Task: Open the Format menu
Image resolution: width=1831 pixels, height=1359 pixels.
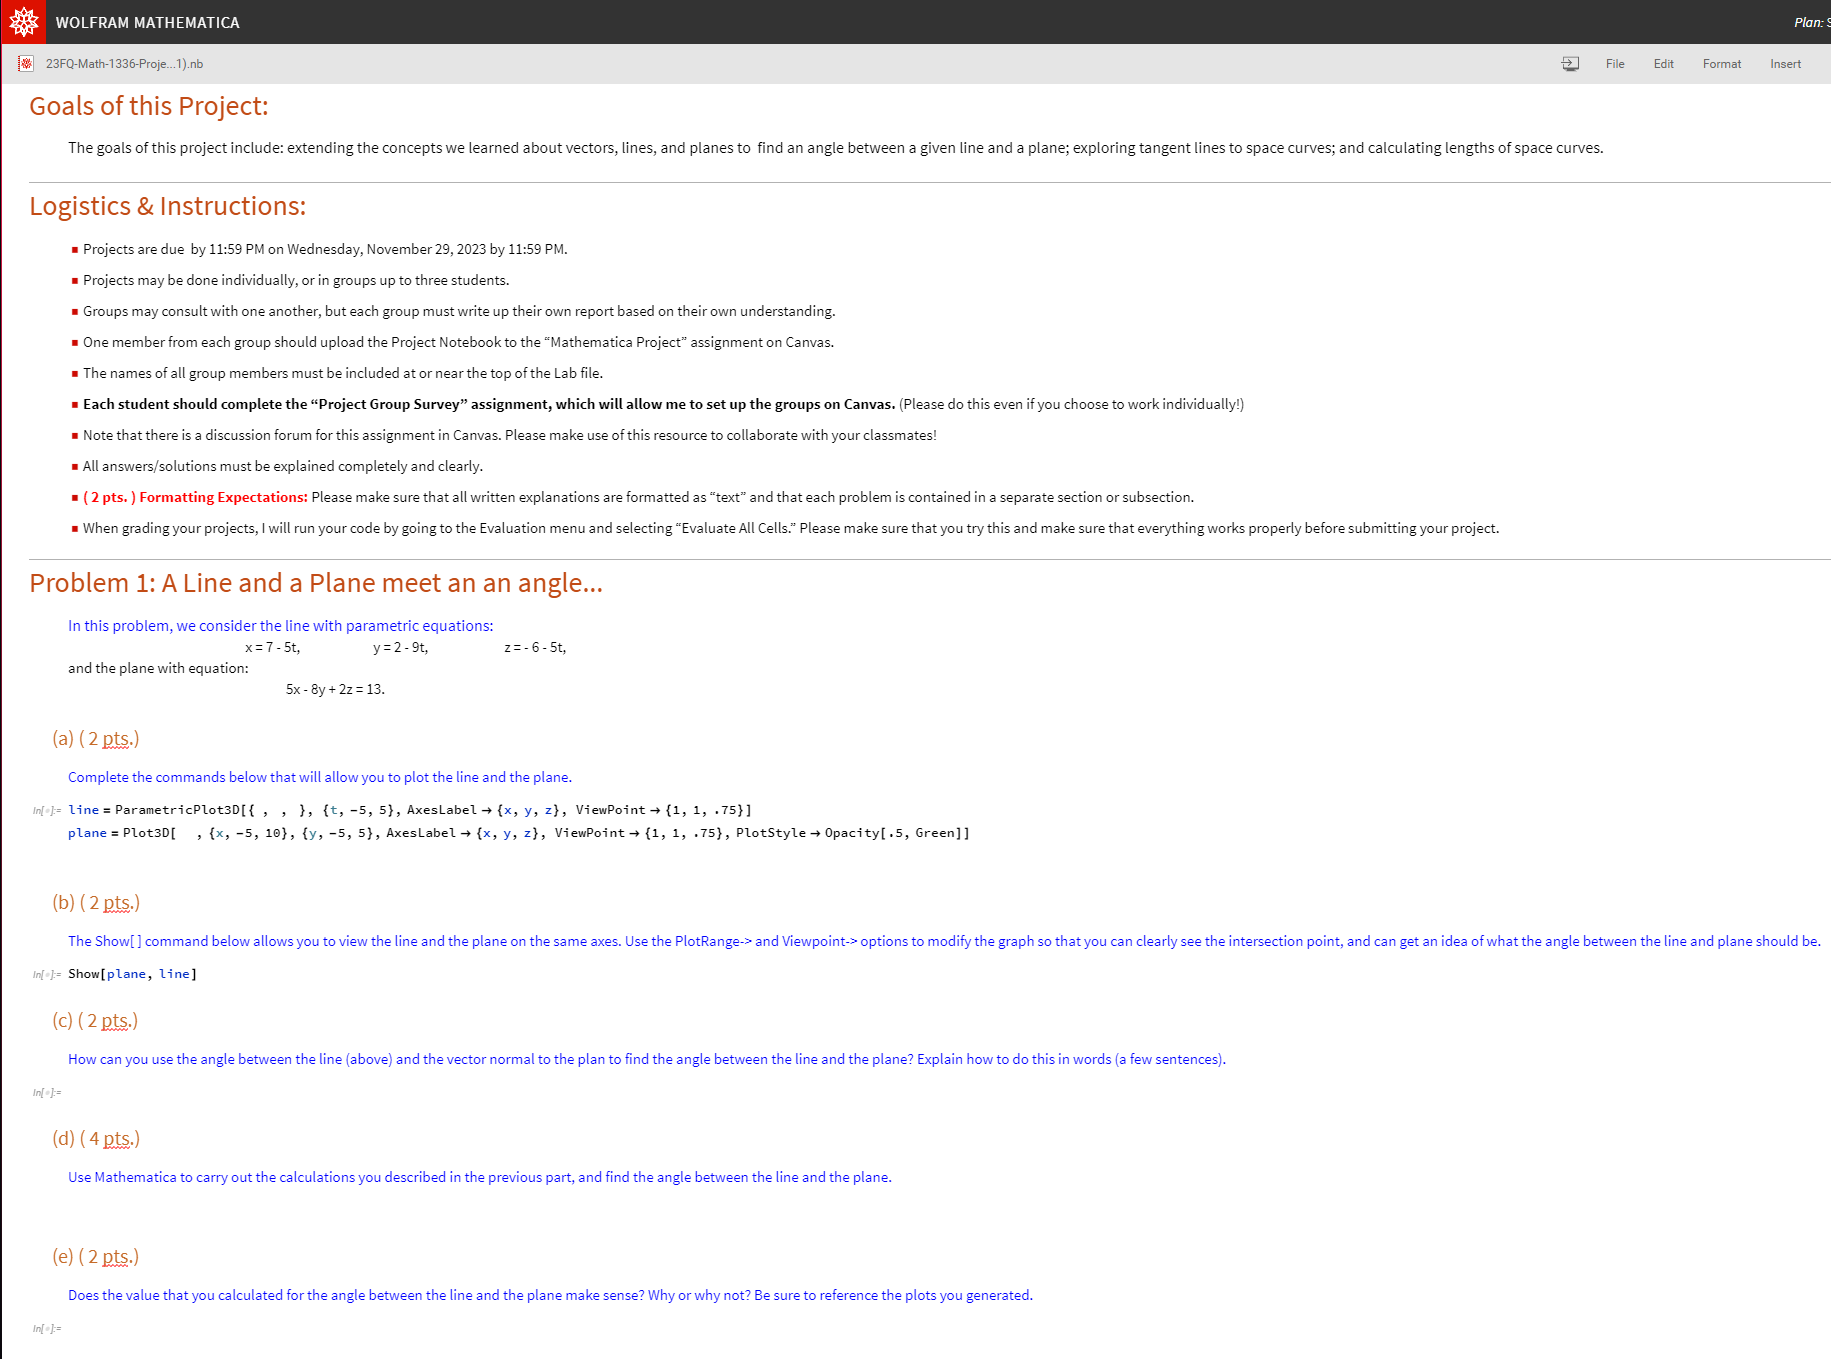Action: click(x=1721, y=63)
